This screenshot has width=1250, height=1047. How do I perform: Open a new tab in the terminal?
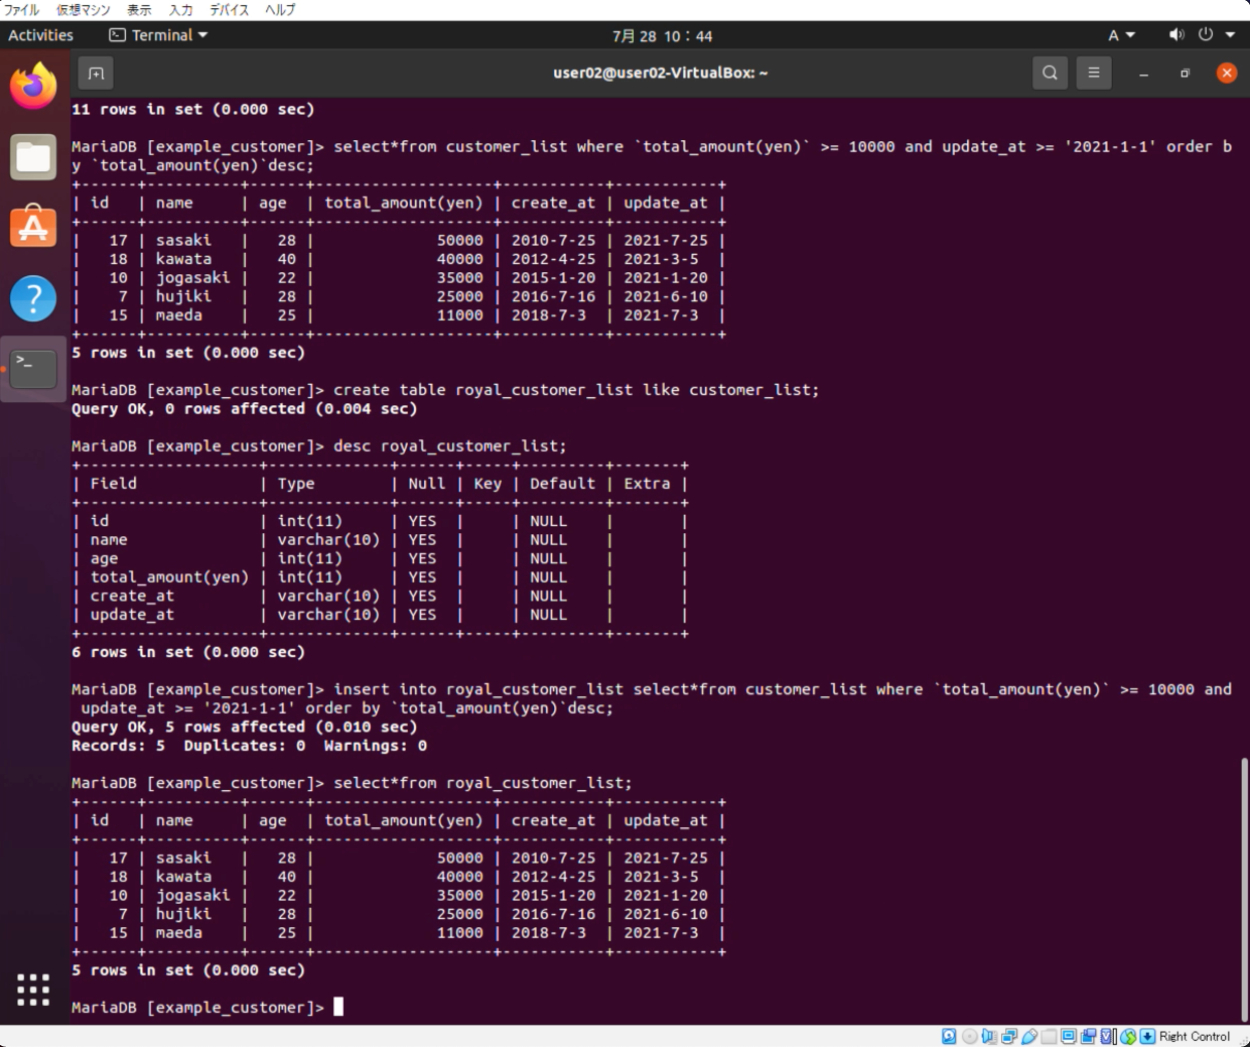click(x=96, y=73)
